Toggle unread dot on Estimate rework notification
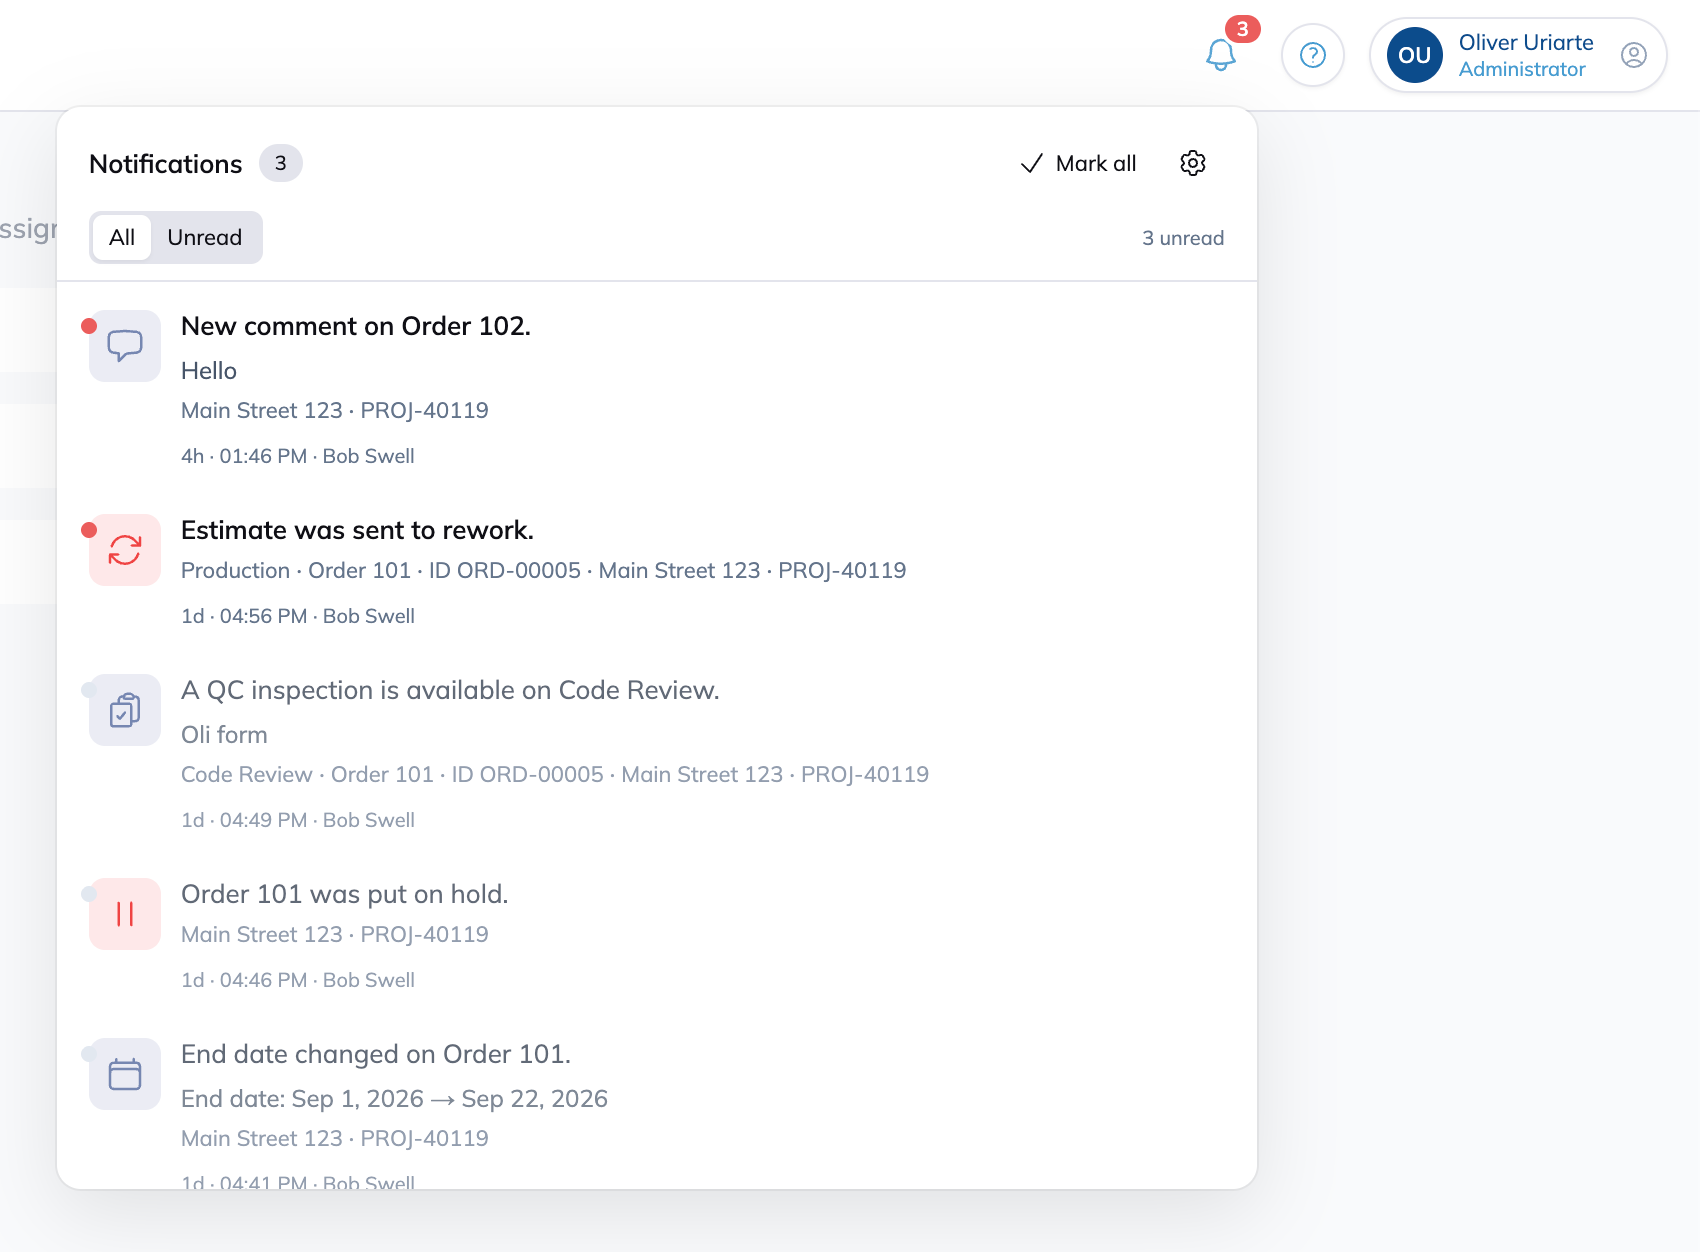Screen dimensions: 1700x1252 (x=89, y=530)
